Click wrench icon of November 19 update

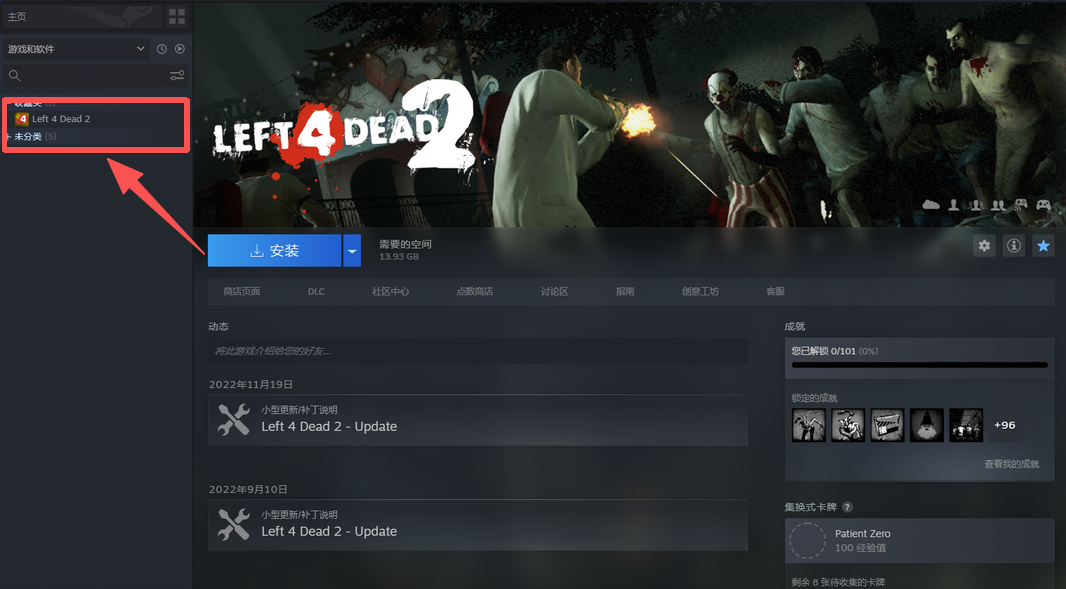(234, 420)
